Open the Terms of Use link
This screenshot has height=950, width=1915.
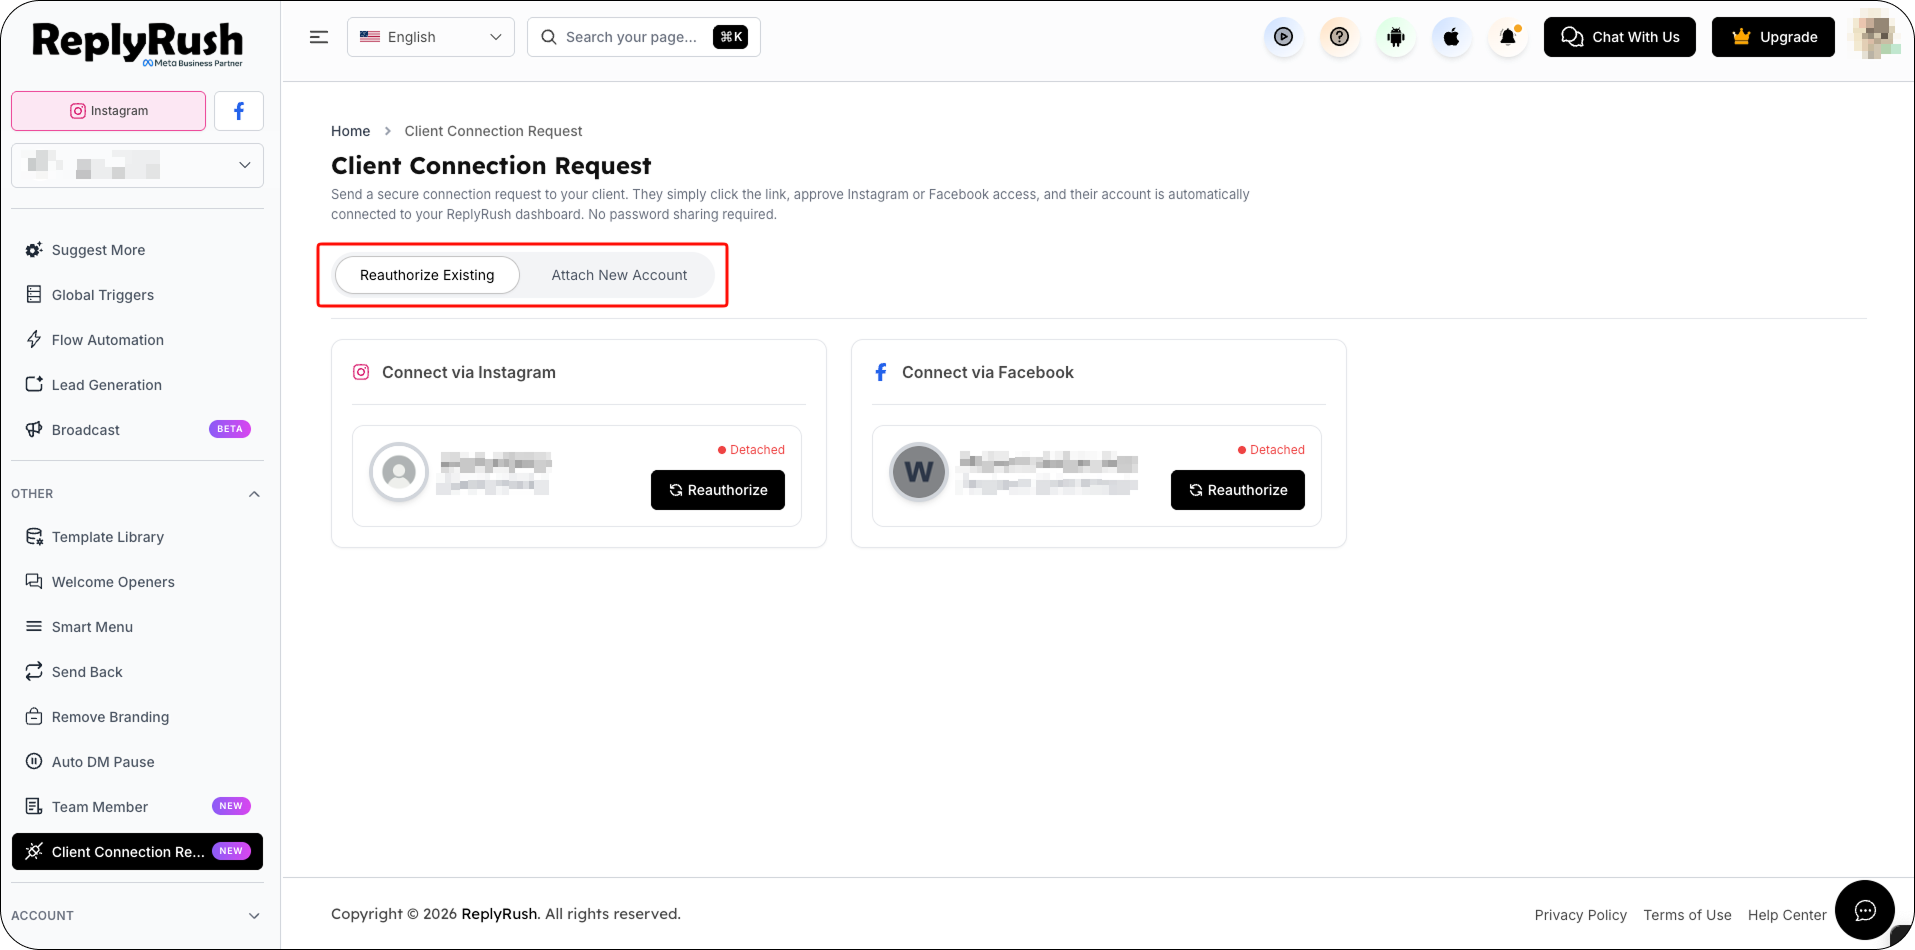(1688, 915)
